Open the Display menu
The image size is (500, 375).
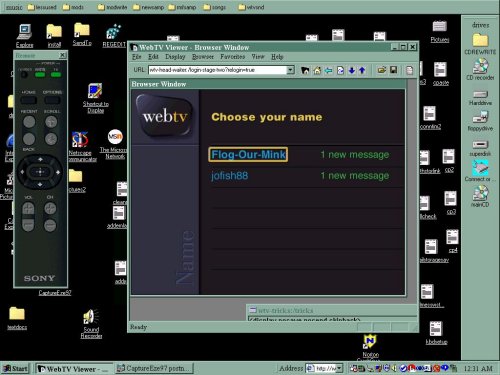pos(175,57)
